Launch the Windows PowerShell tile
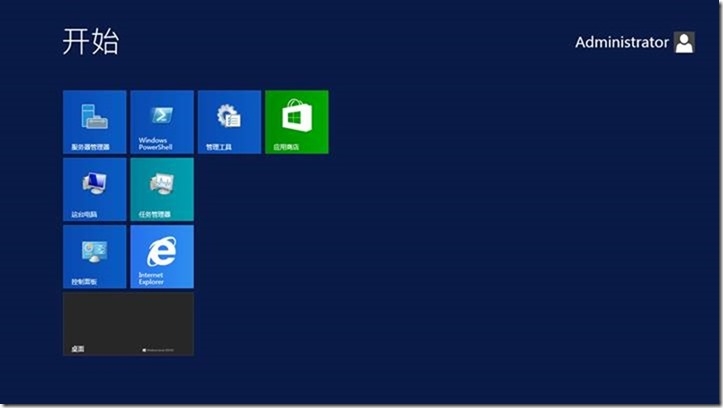The width and height of the screenshot is (723, 408). pyautogui.click(x=162, y=122)
